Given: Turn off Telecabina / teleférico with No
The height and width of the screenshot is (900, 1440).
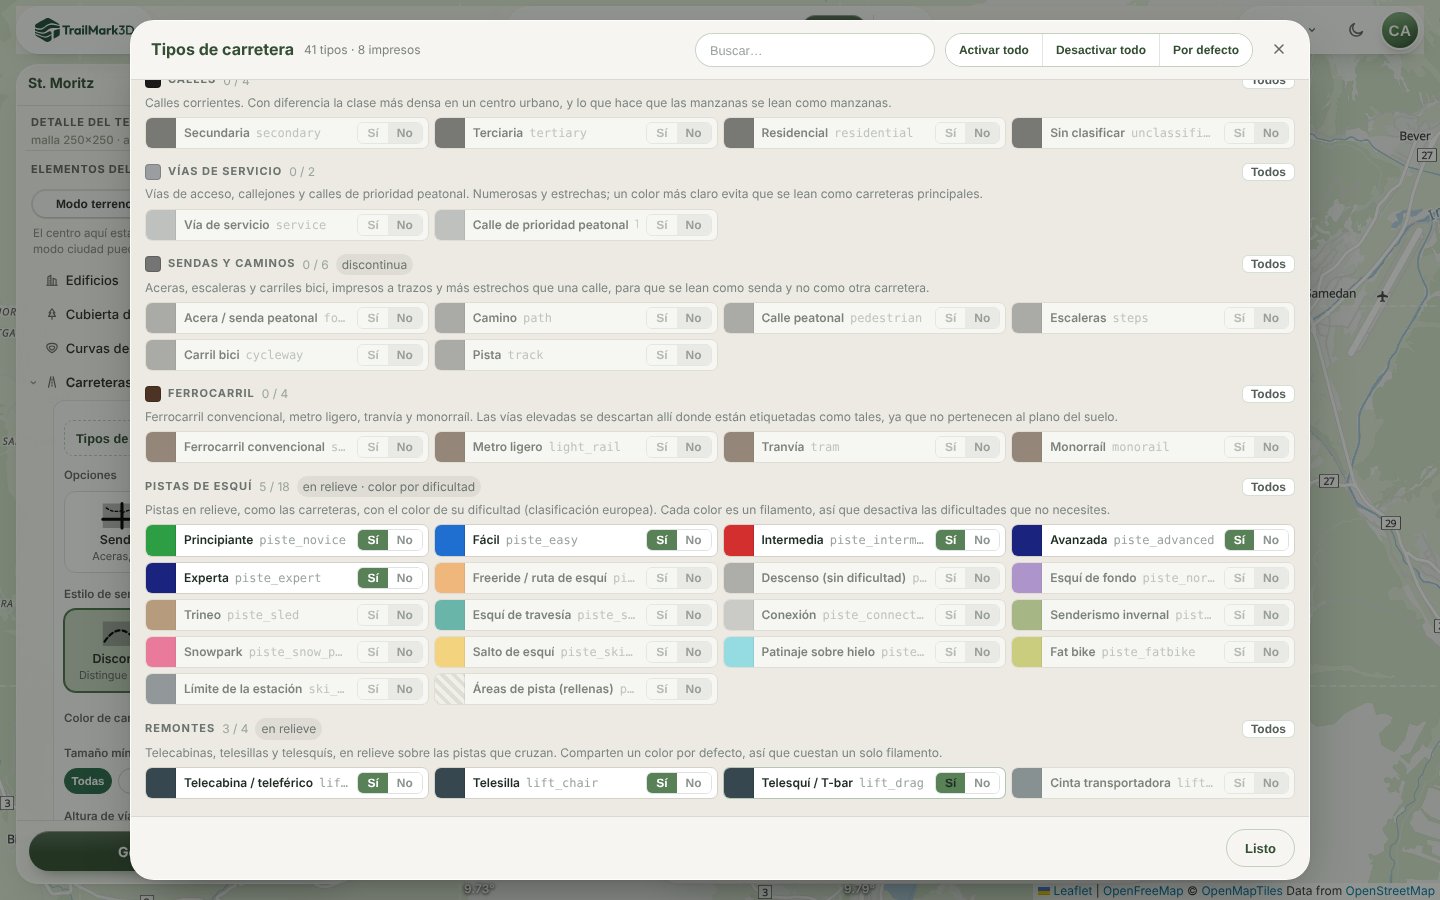Looking at the screenshot, I should [404, 783].
